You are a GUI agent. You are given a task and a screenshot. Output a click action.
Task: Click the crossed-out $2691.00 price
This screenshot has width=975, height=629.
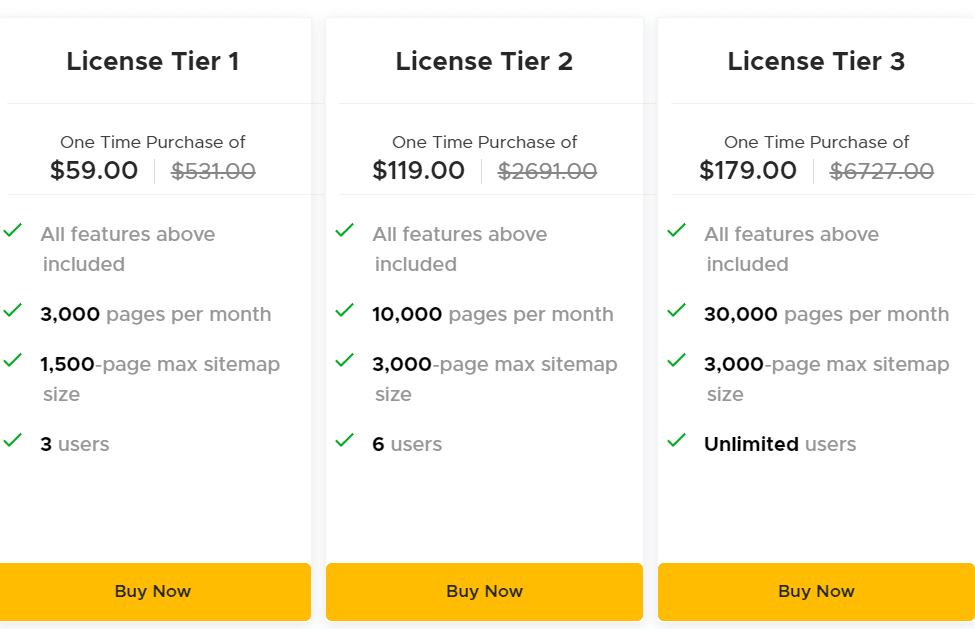pos(548,170)
